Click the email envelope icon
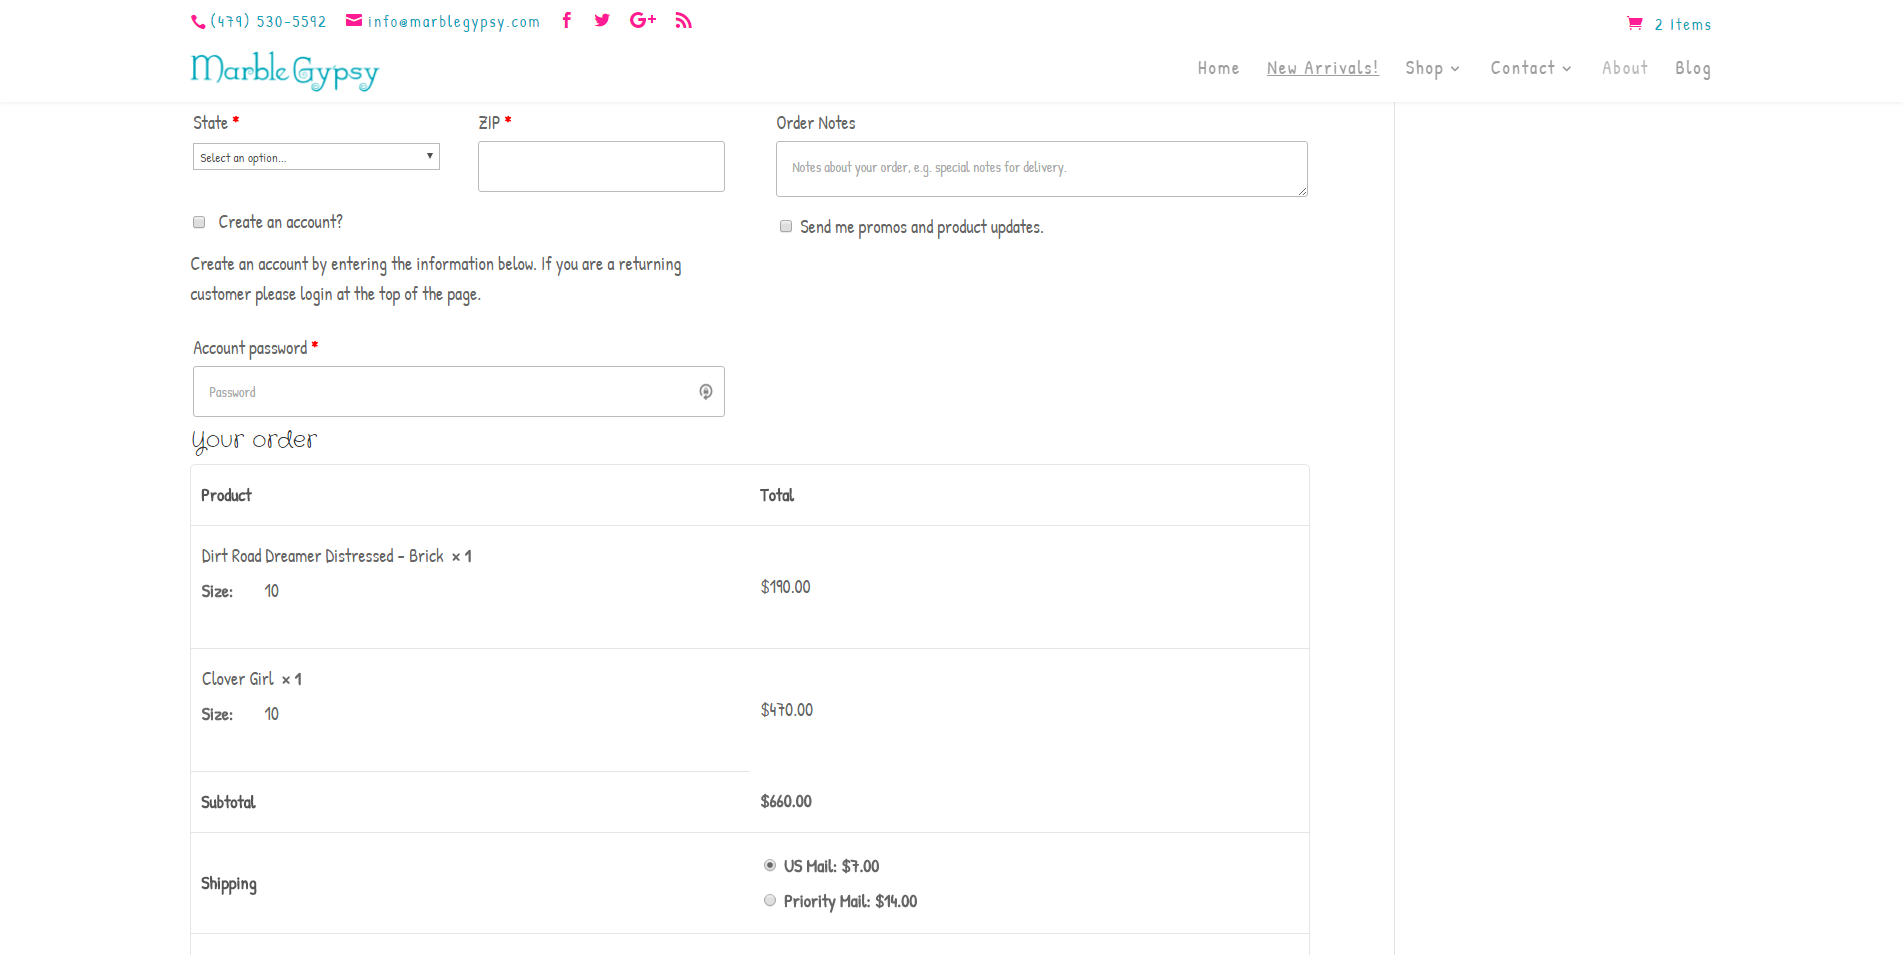Image resolution: width=1903 pixels, height=955 pixels. click(354, 21)
